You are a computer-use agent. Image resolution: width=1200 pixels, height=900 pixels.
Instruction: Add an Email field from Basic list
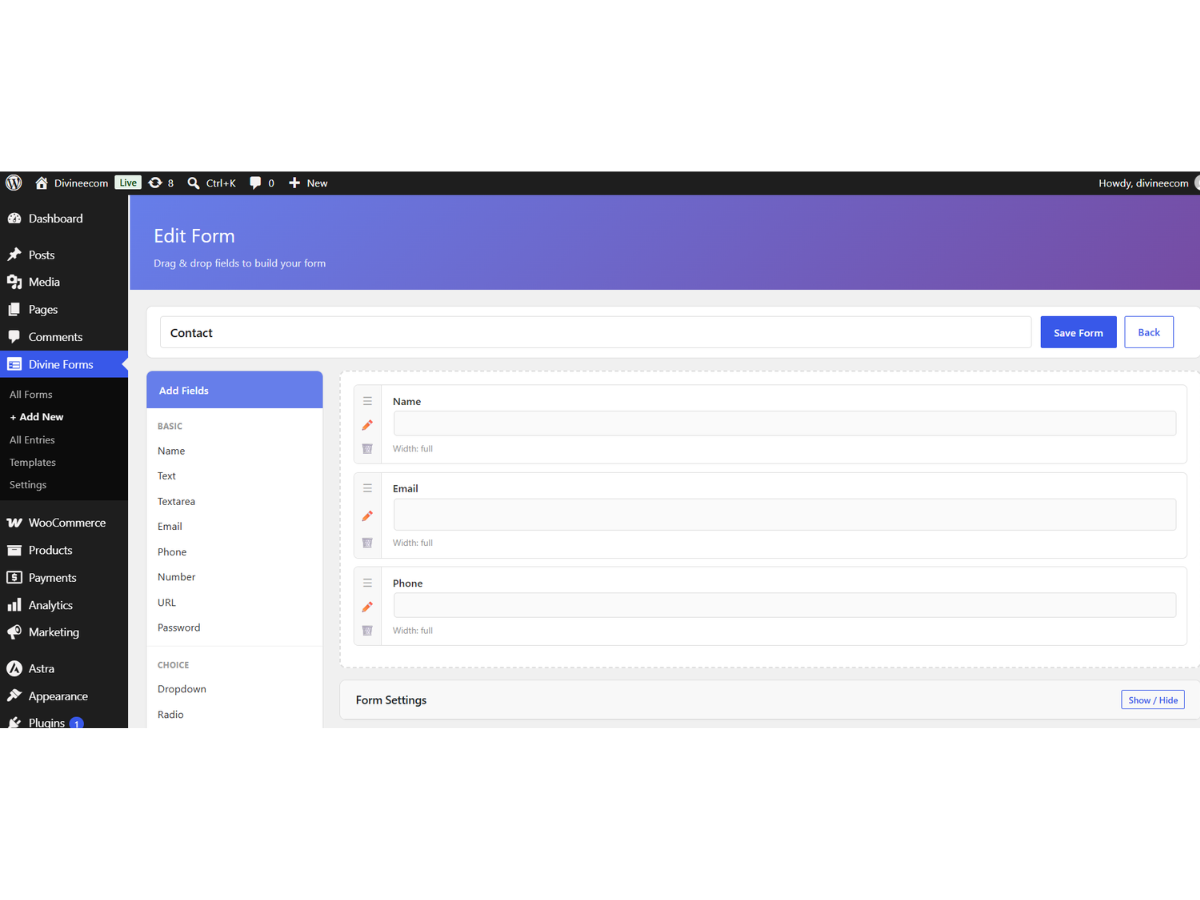point(170,526)
